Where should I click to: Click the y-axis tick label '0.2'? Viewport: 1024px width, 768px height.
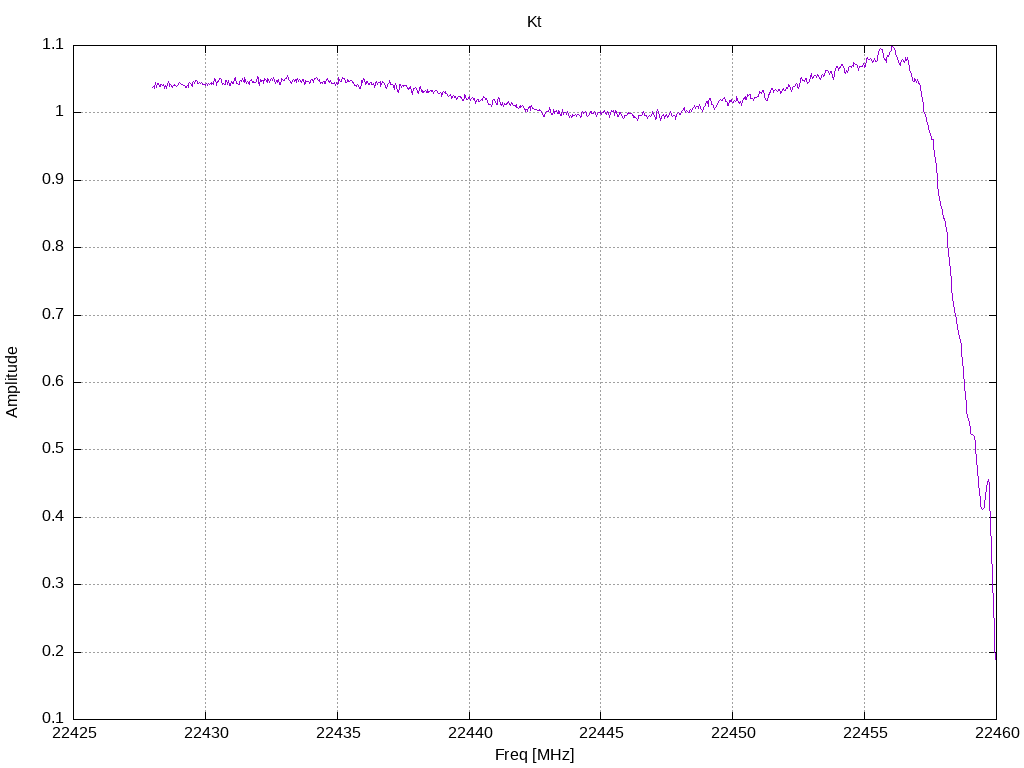coord(53,652)
